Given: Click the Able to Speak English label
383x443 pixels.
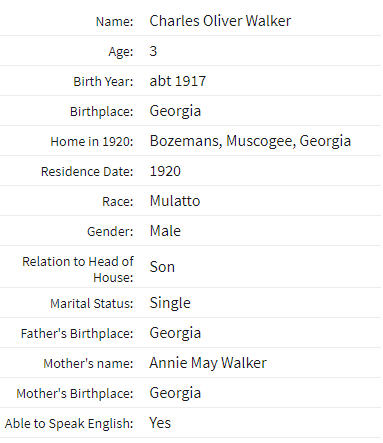Looking at the screenshot, I should point(69,424).
